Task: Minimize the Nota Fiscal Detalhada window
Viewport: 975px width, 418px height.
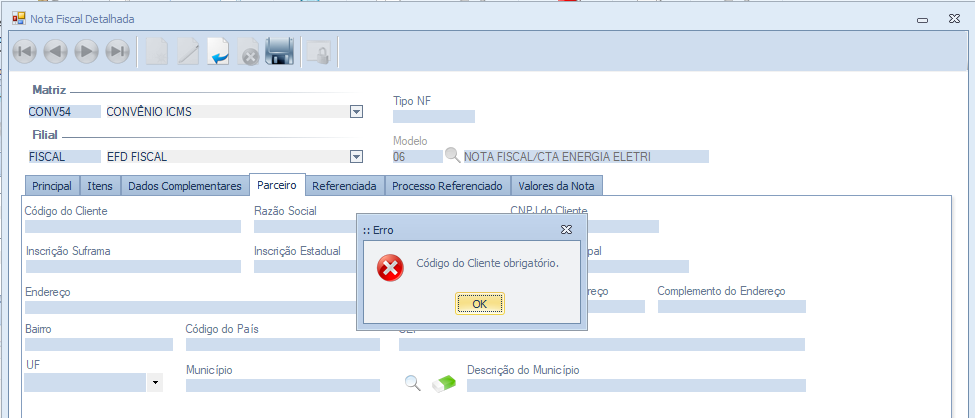Action: coord(923,19)
